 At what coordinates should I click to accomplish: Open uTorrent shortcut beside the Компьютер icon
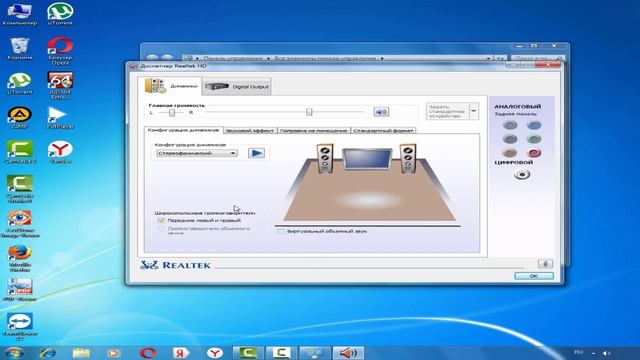pos(60,14)
